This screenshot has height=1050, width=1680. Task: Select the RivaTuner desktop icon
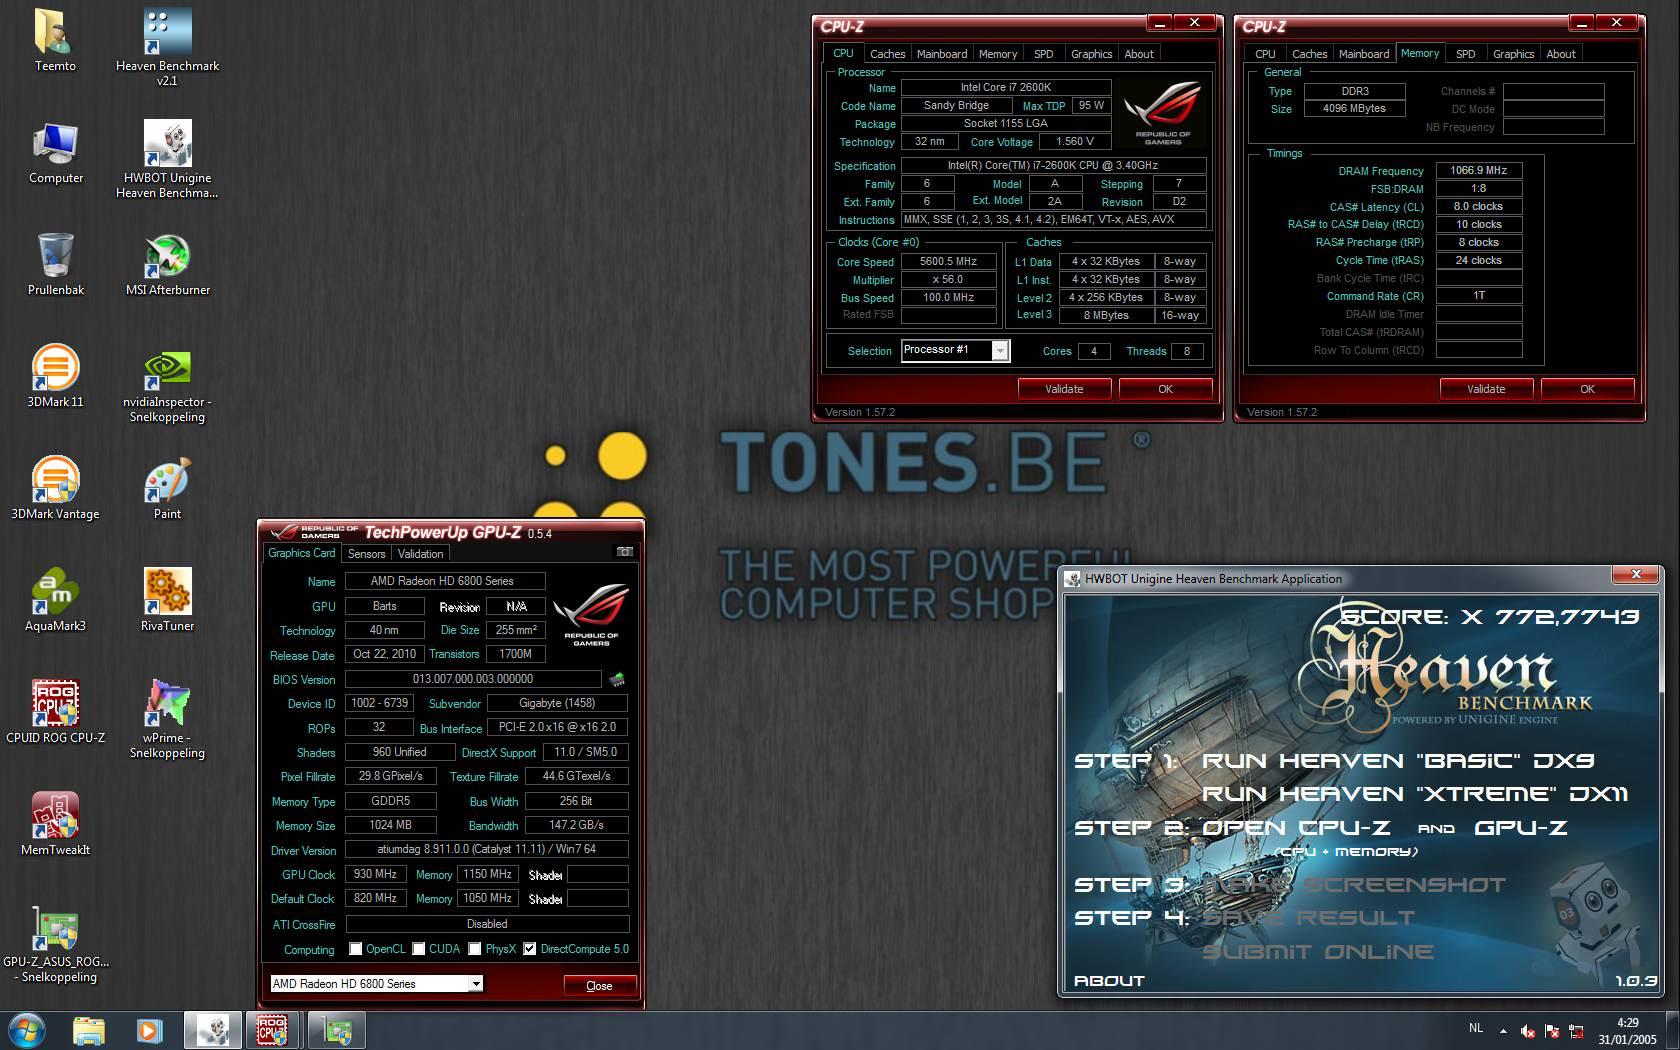point(167,600)
